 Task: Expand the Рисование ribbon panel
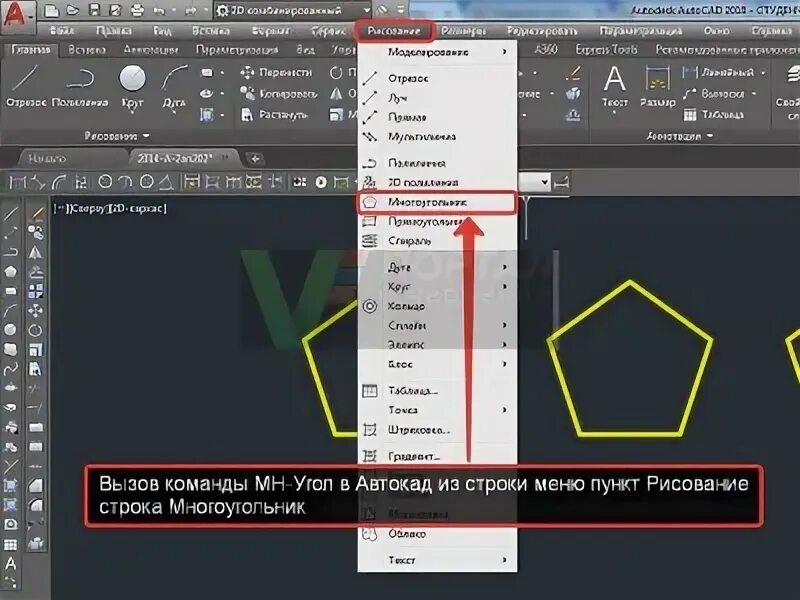(117, 136)
